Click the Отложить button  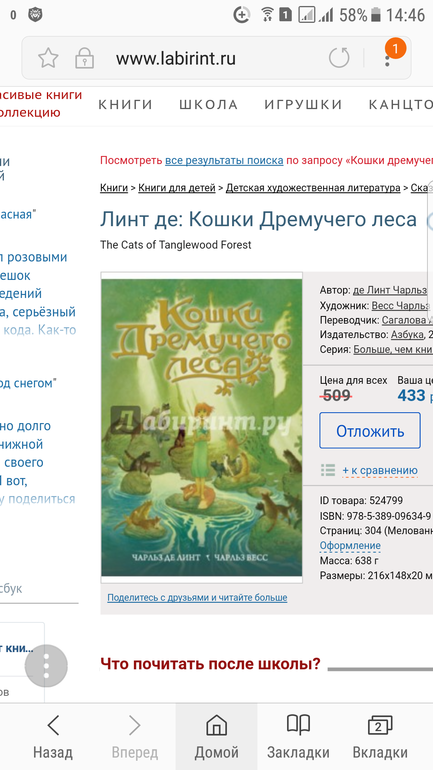tap(370, 431)
